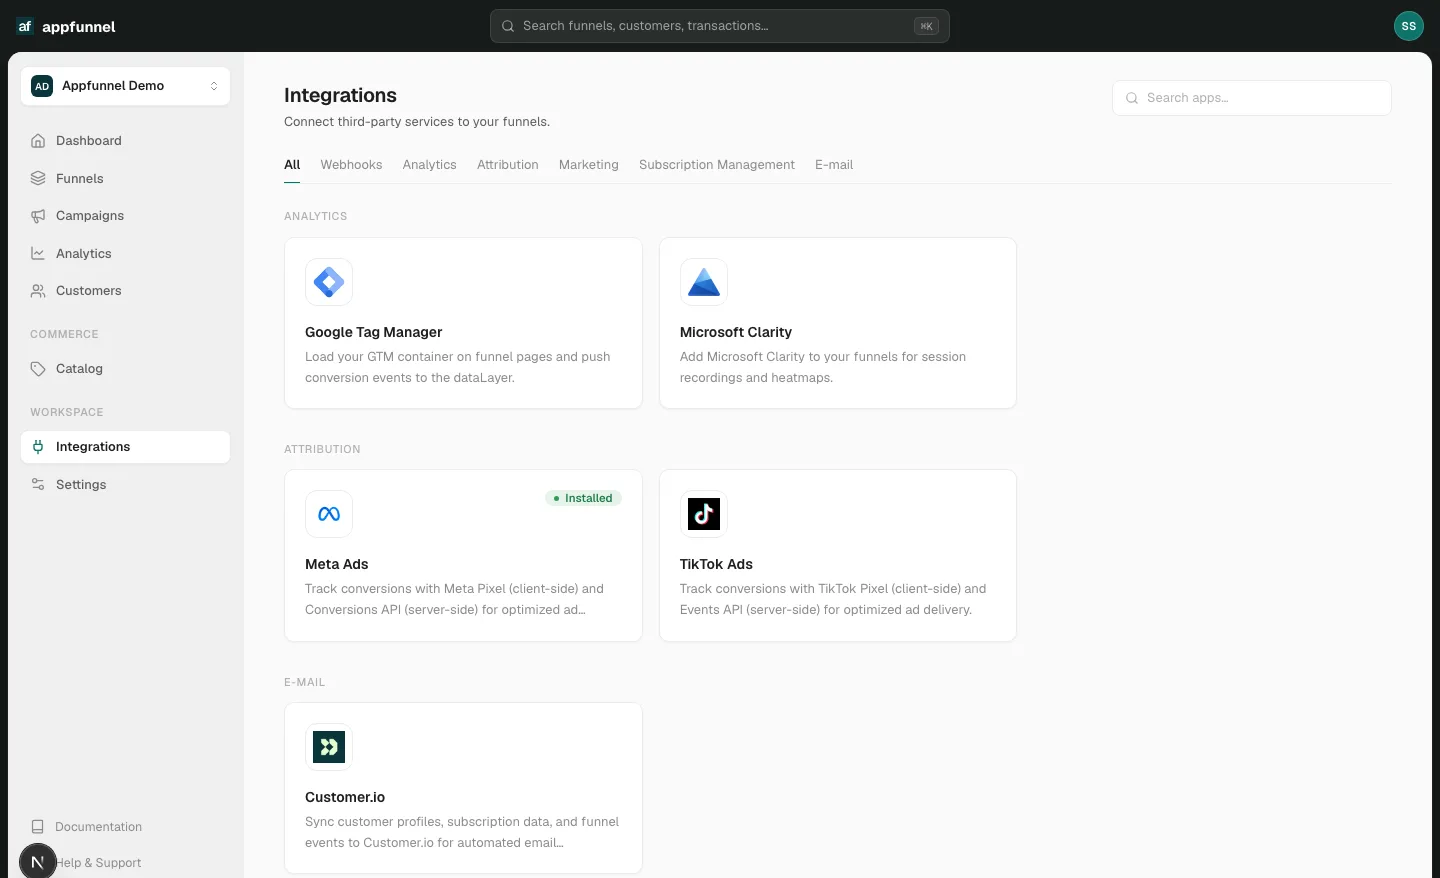The width and height of the screenshot is (1440, 878).
Task: Click the Search apps input field
Action: pos(1252,98)
